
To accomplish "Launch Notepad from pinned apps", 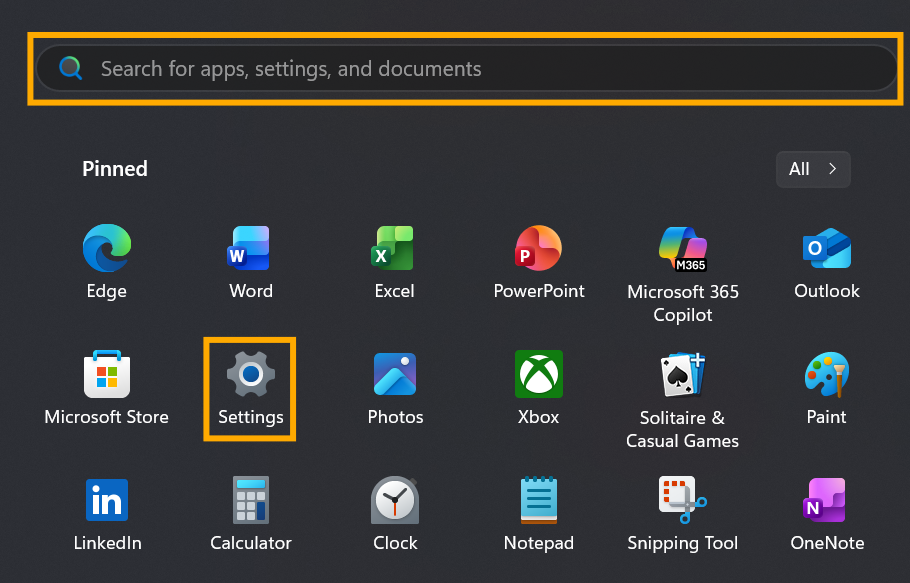I will 539,513.
